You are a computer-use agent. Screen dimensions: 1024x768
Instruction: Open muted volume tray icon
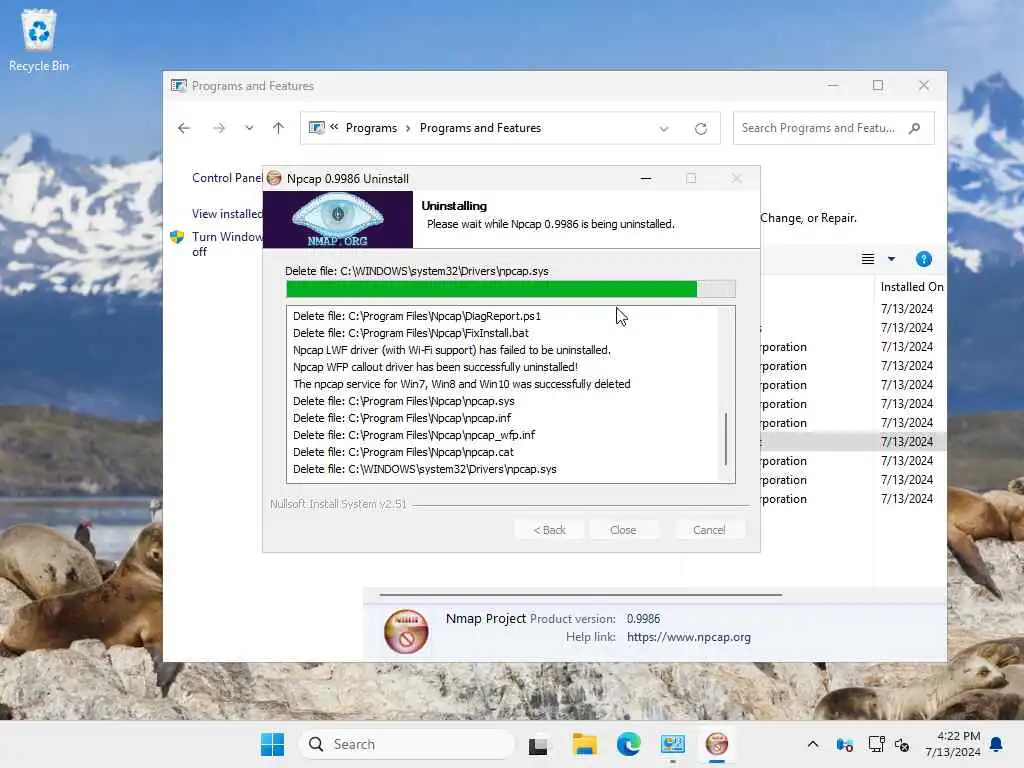tap(902, 744)
